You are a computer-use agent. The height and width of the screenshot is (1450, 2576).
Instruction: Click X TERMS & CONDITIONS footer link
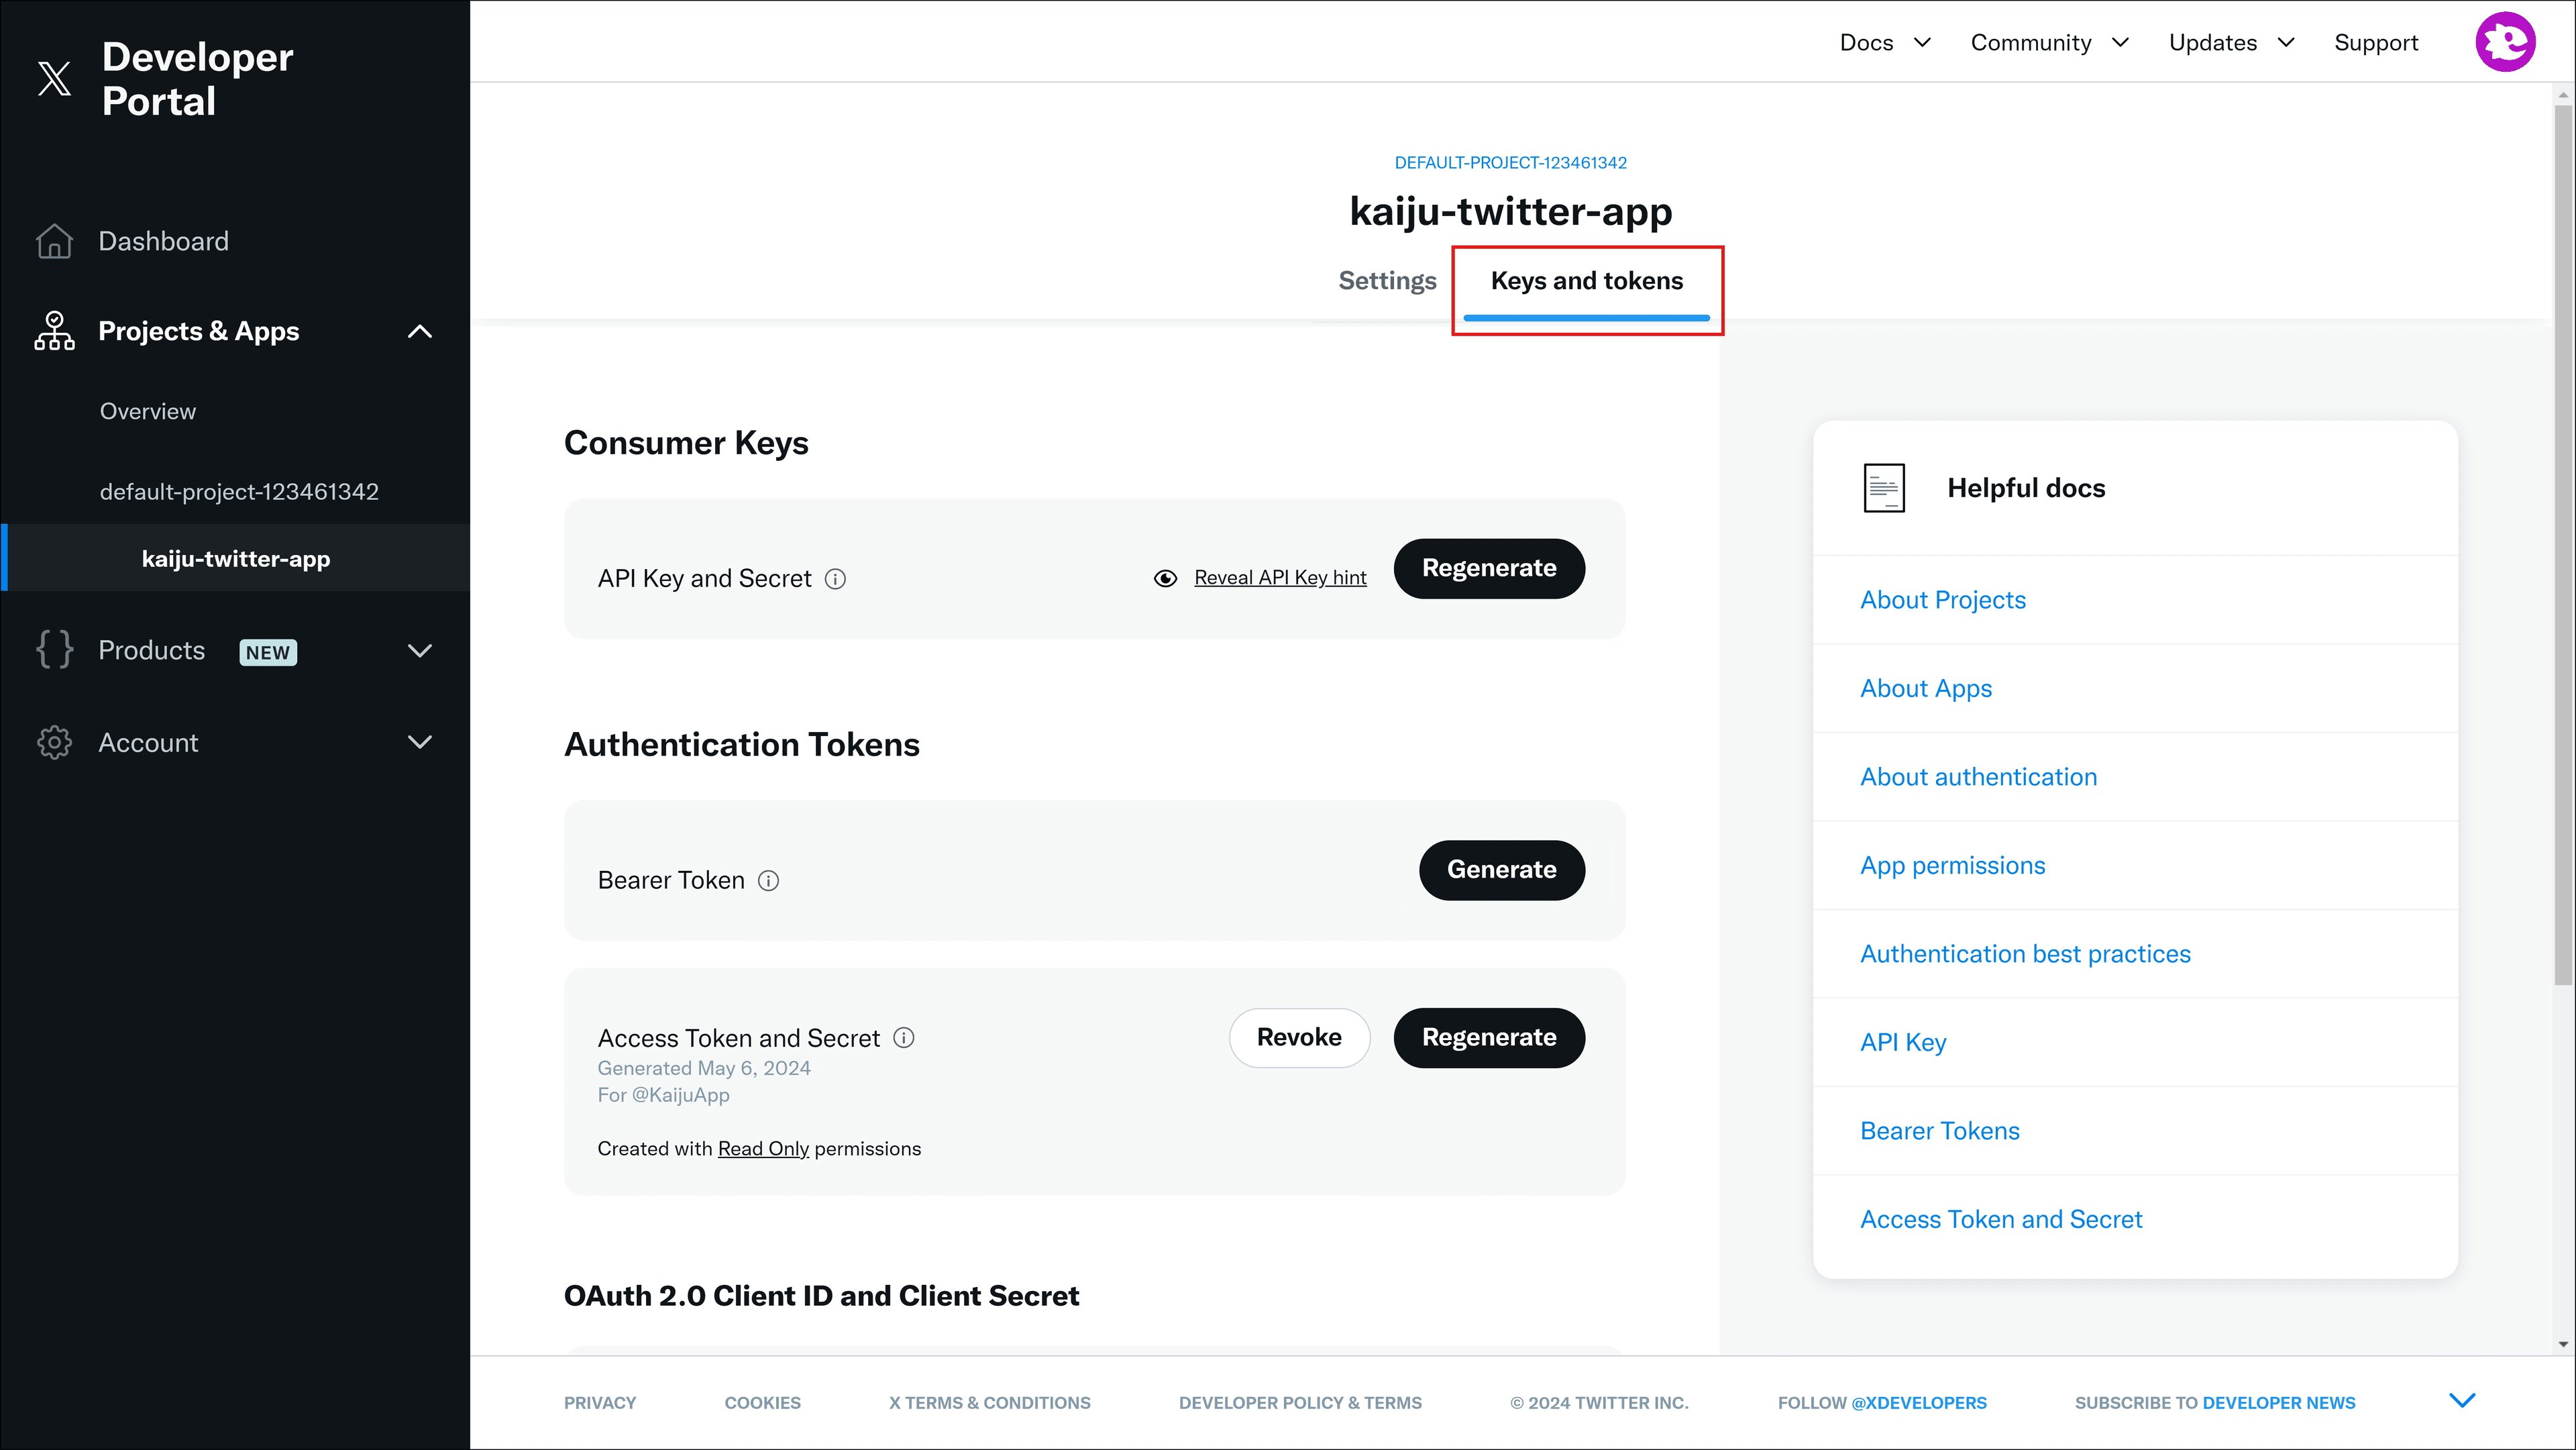pyautogui.click(x=989, y=1403)
